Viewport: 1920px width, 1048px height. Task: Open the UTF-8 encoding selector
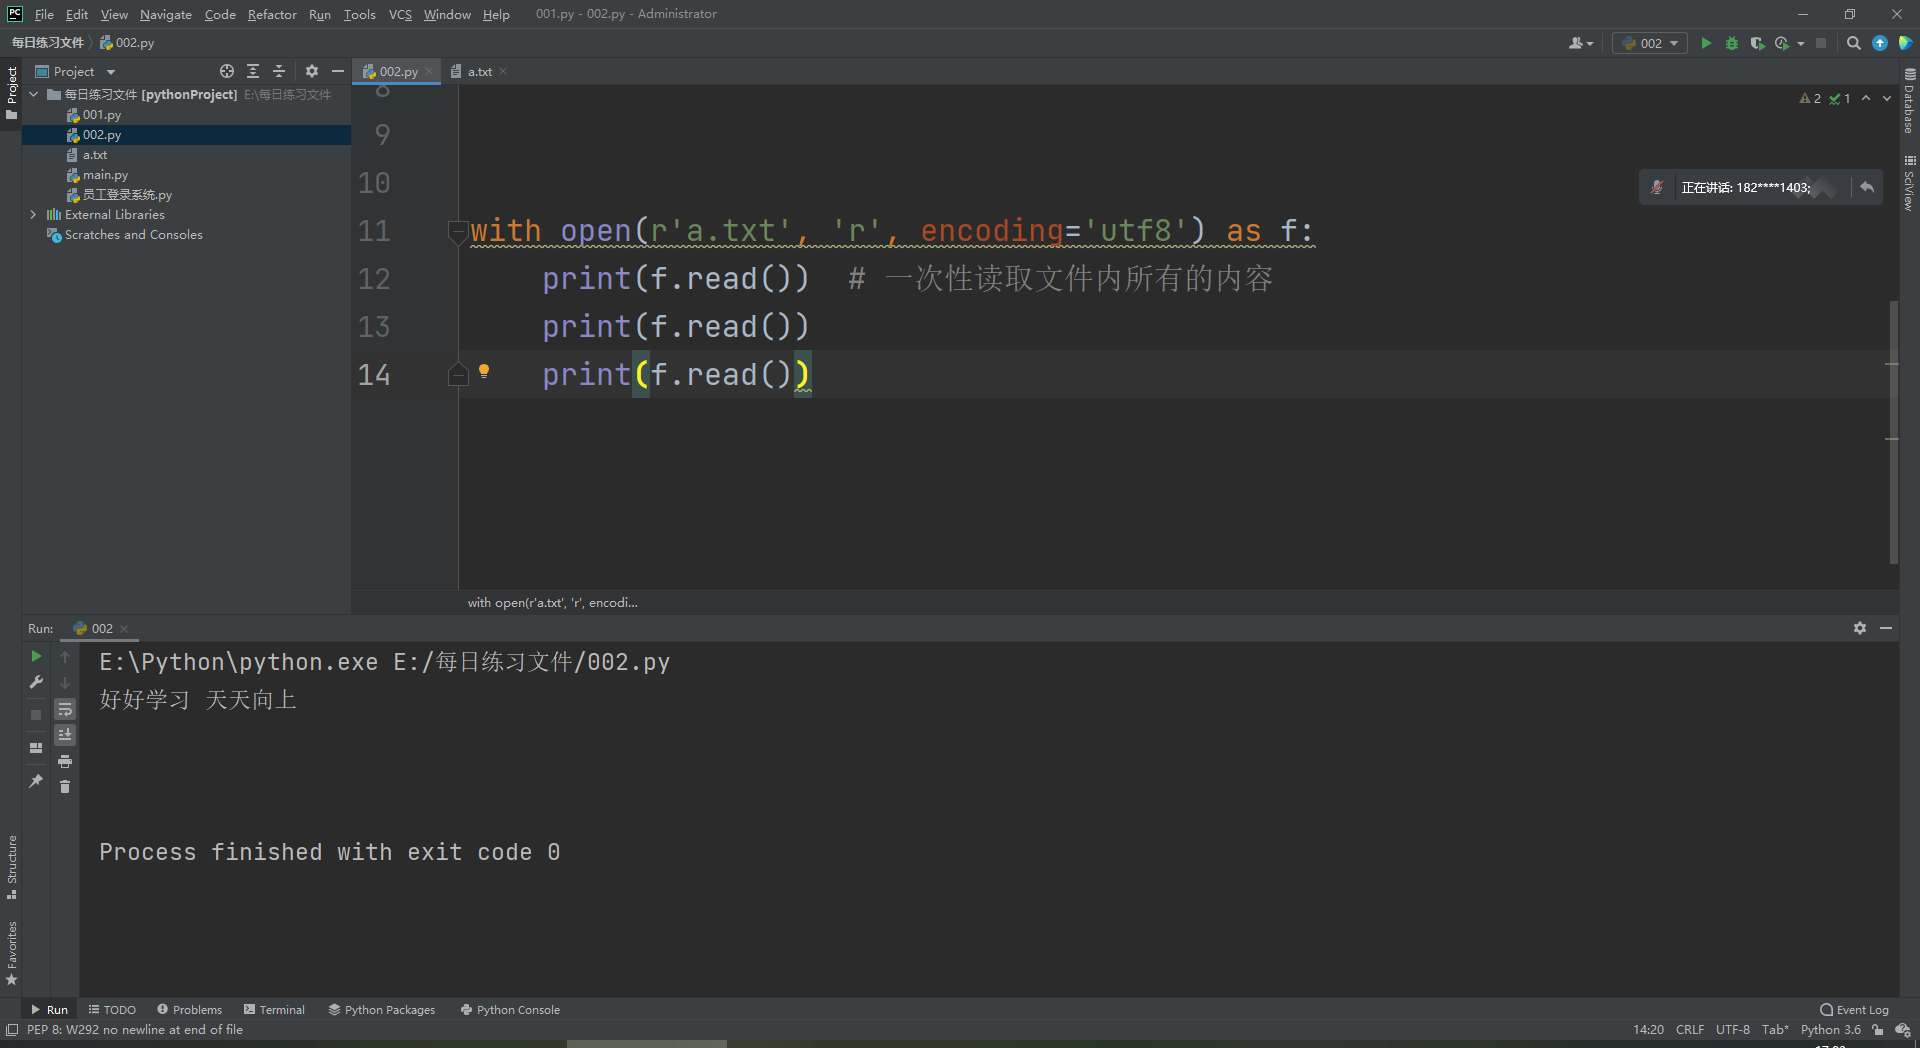pos(1733,1030)
